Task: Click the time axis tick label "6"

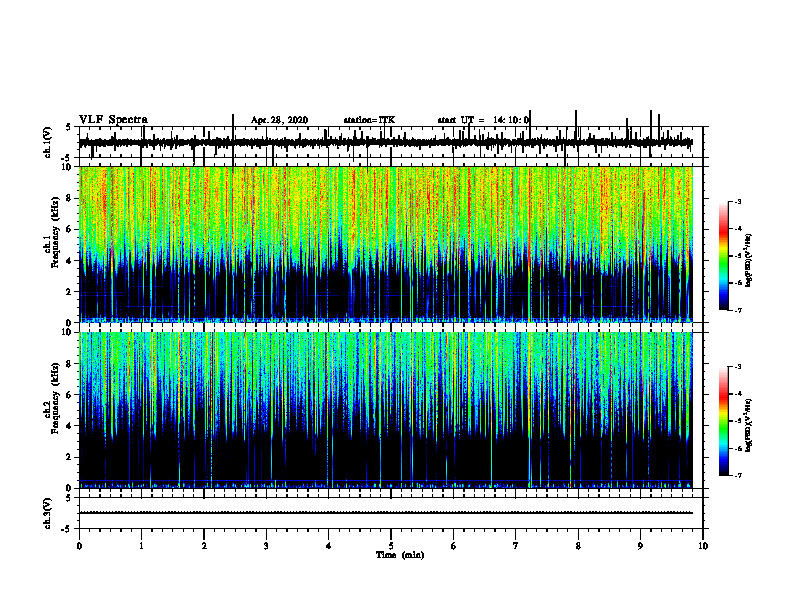Action: pyautogui.click(x=454, y=546)
